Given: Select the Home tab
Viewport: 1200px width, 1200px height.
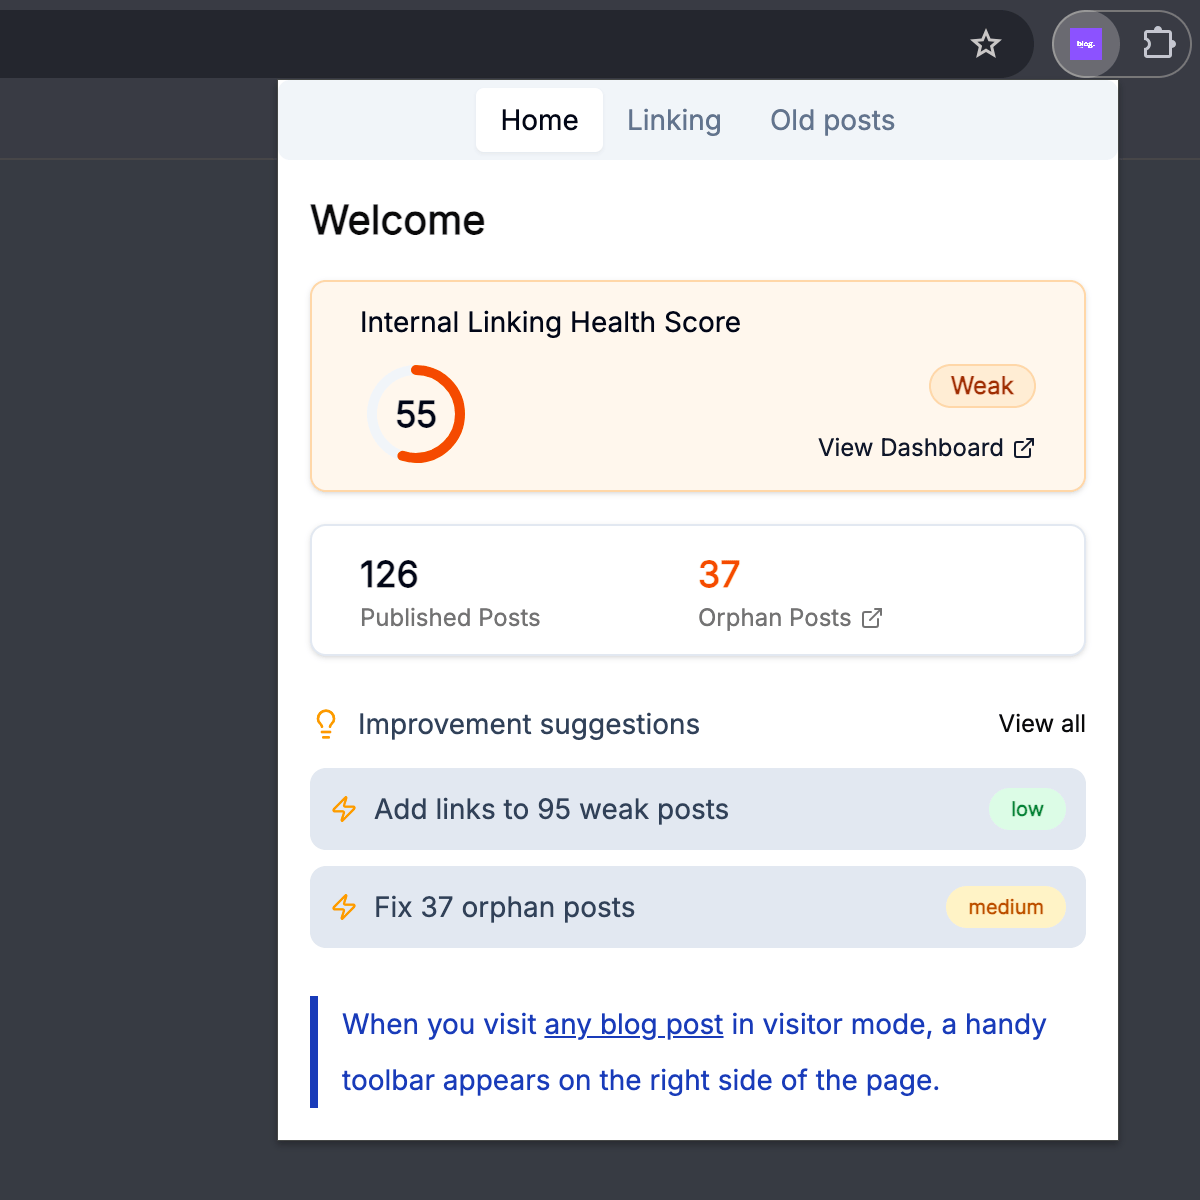Looking at the screenshot, I should [539, 120].
